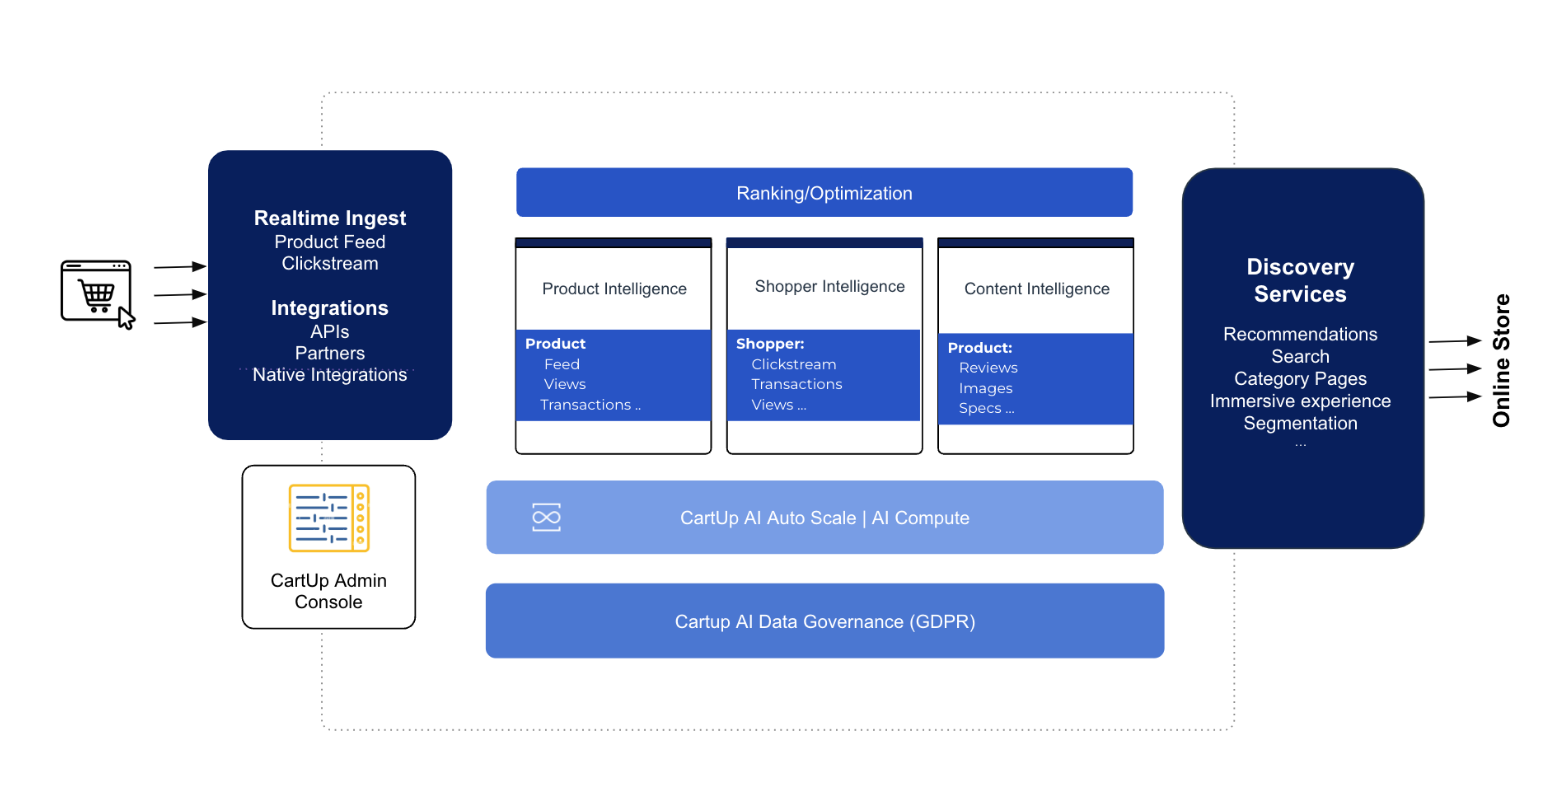Click the CartUp Admin Console settings icon
The image size is (1546, 810).
329,518
